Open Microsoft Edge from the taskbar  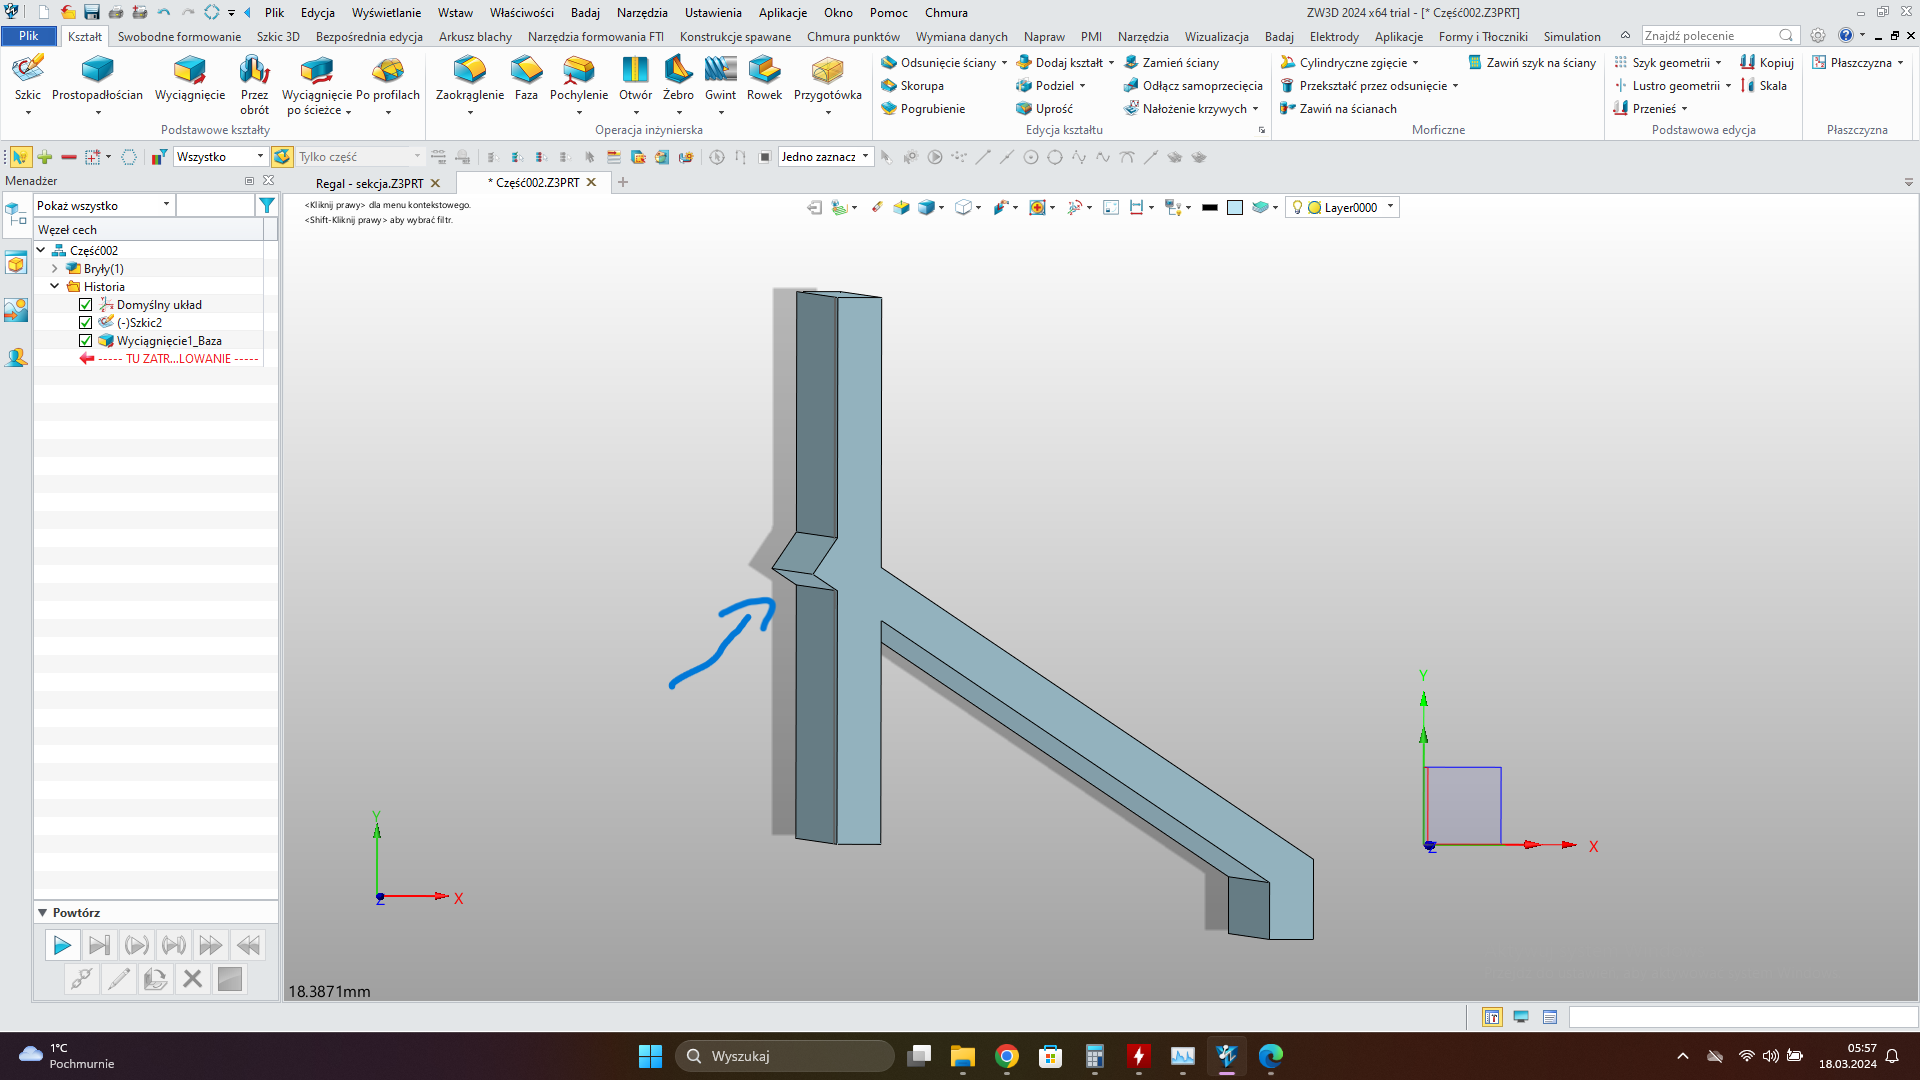pyautogui.click(x=1271, y=1056)
